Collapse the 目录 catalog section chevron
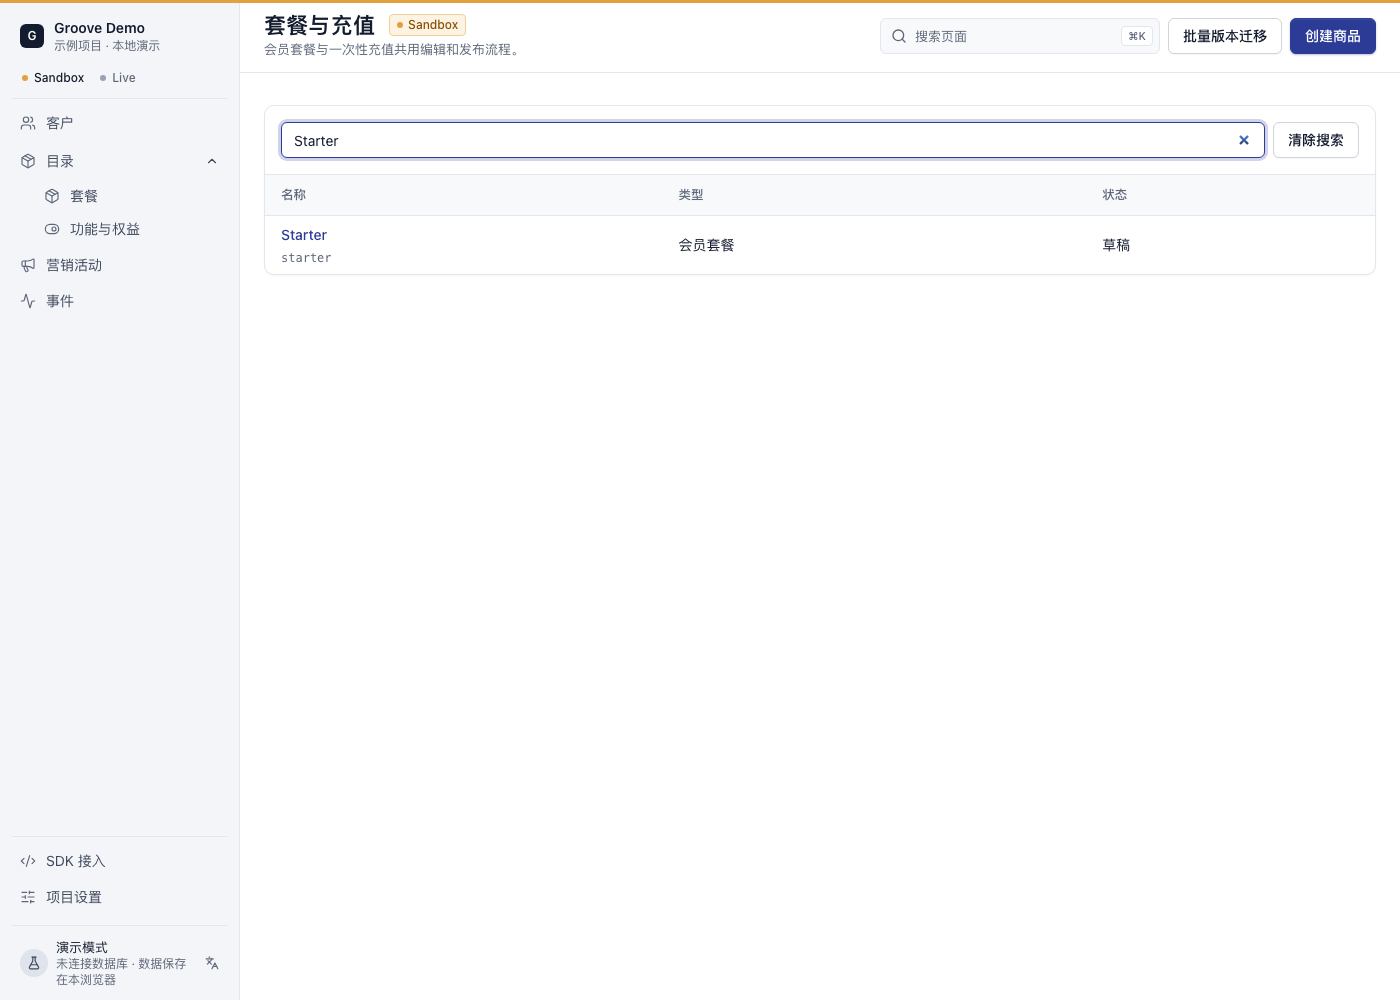This screenshot has width=1400, height=1000. (x=212, y=161)
